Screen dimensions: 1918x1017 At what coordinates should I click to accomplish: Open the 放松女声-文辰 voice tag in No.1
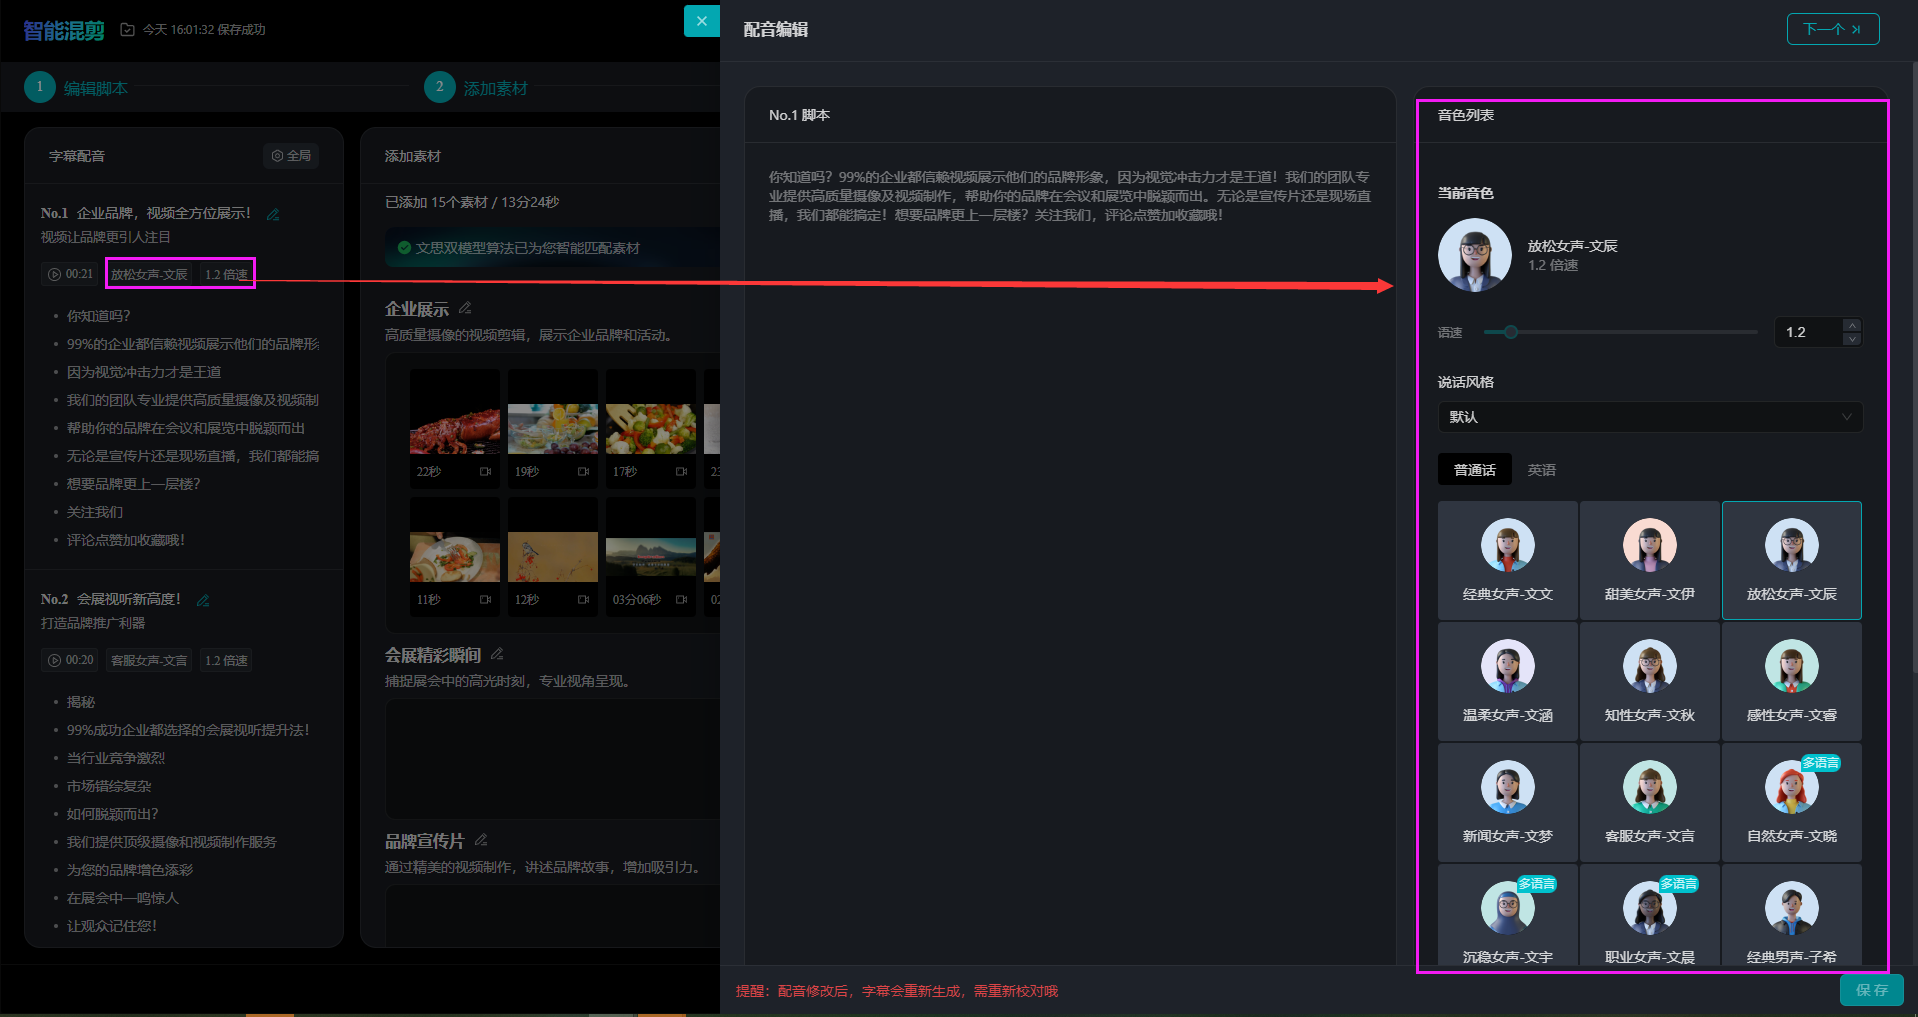pos(149,274)
